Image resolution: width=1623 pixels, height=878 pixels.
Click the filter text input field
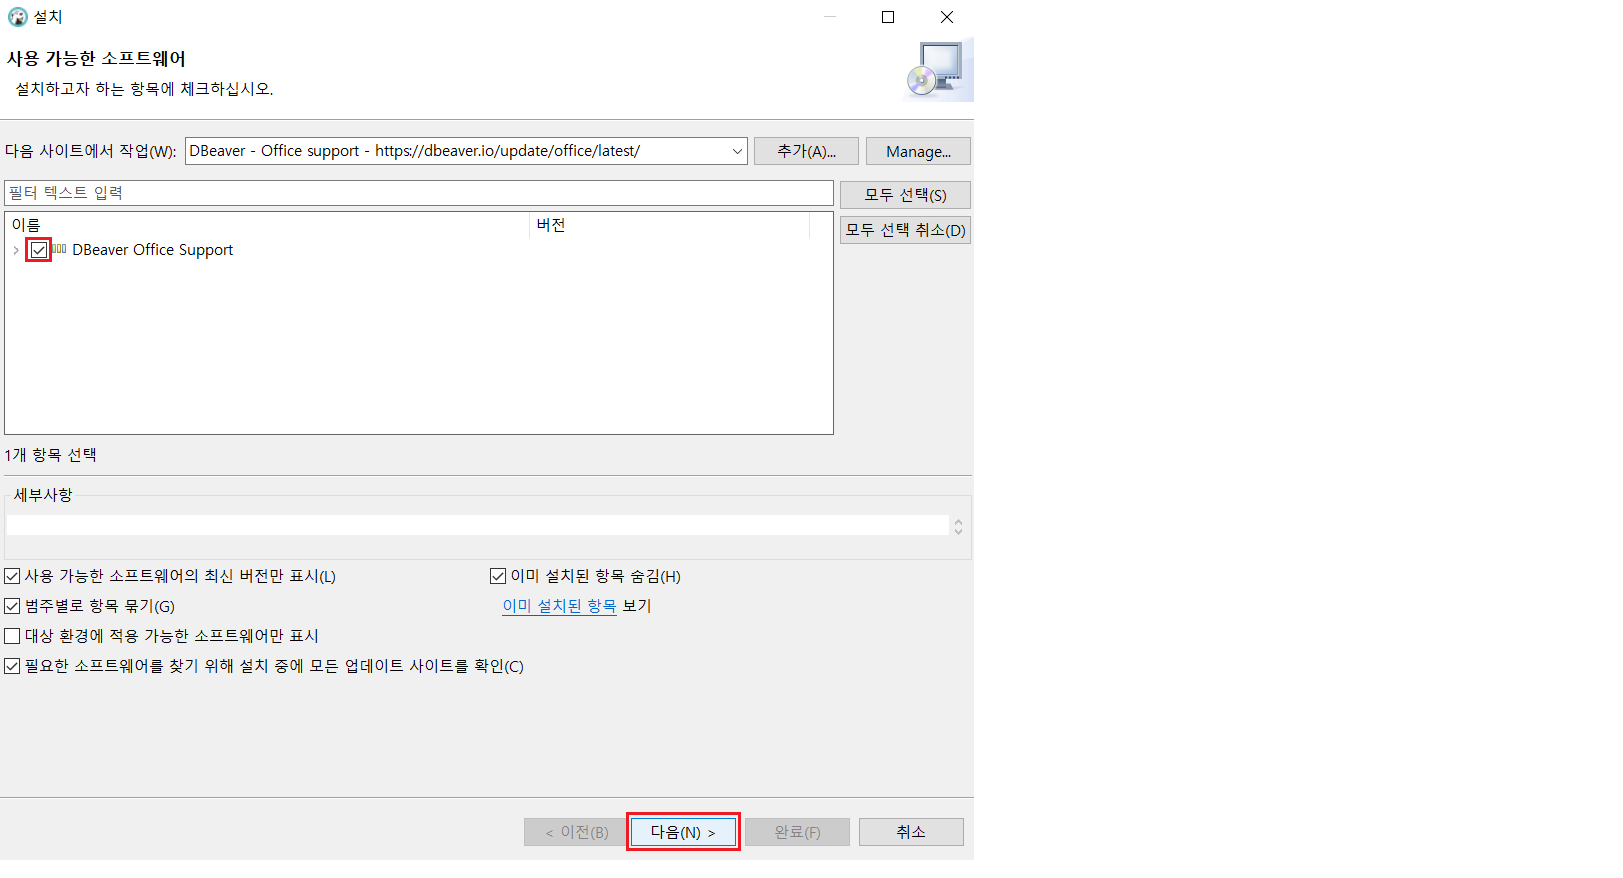click(419, 193)
